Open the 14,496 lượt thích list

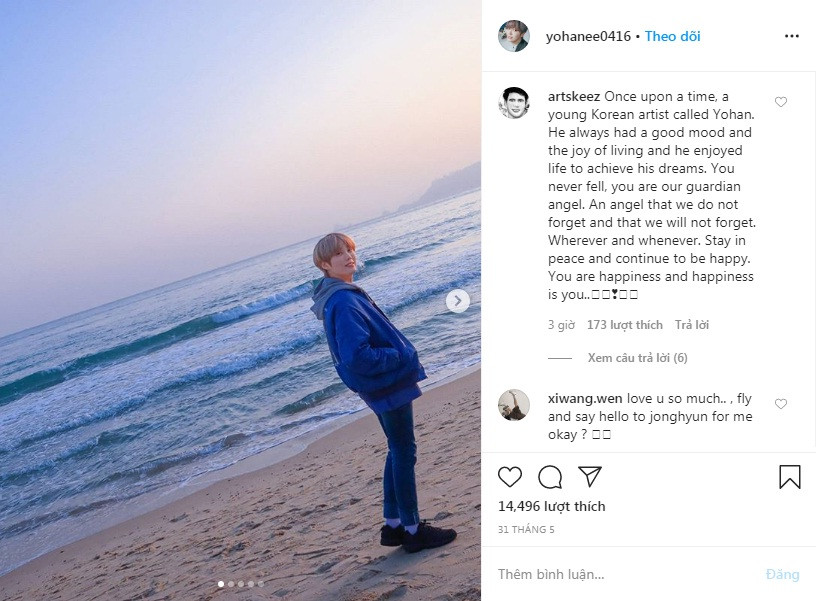(552, 506)
